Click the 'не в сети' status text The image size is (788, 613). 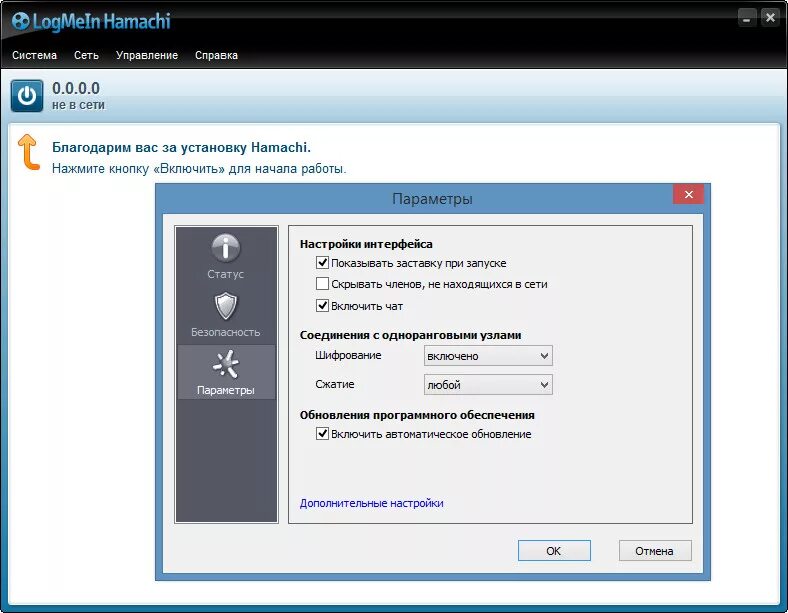click(78, 105)
